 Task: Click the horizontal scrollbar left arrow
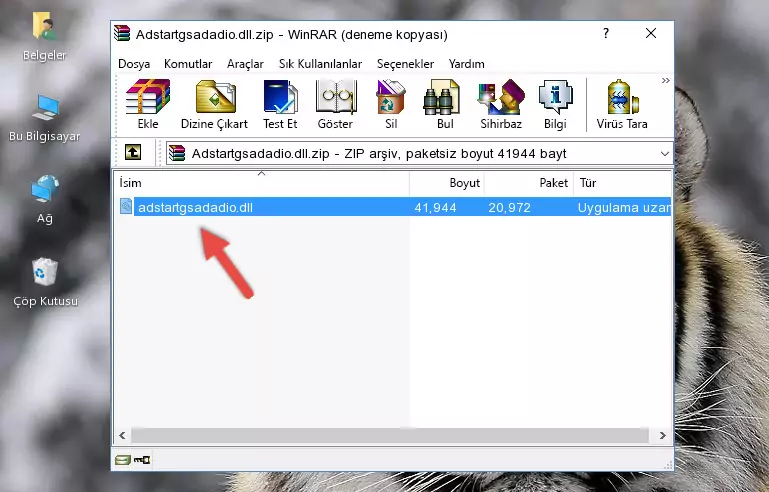pyautogui.click(x=122, y=435)
